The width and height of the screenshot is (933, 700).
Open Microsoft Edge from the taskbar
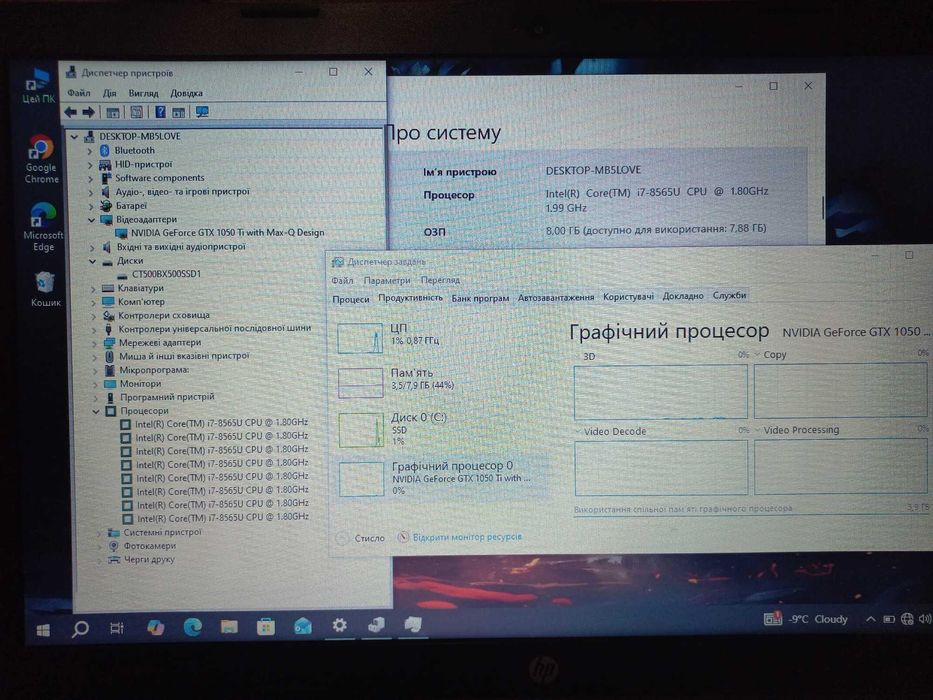pyautogui.click(x=192, y=626)
